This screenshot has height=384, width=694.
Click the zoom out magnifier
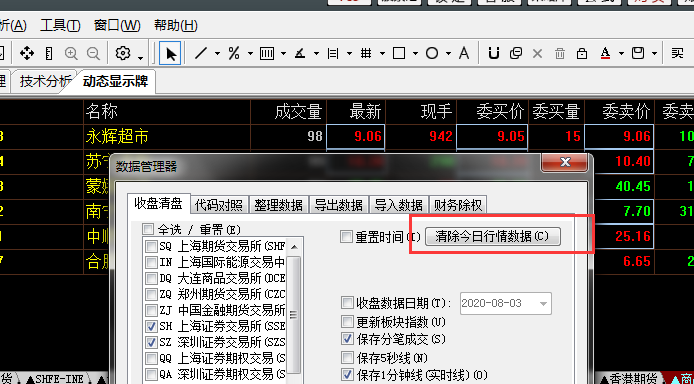(x=93, y=54)
